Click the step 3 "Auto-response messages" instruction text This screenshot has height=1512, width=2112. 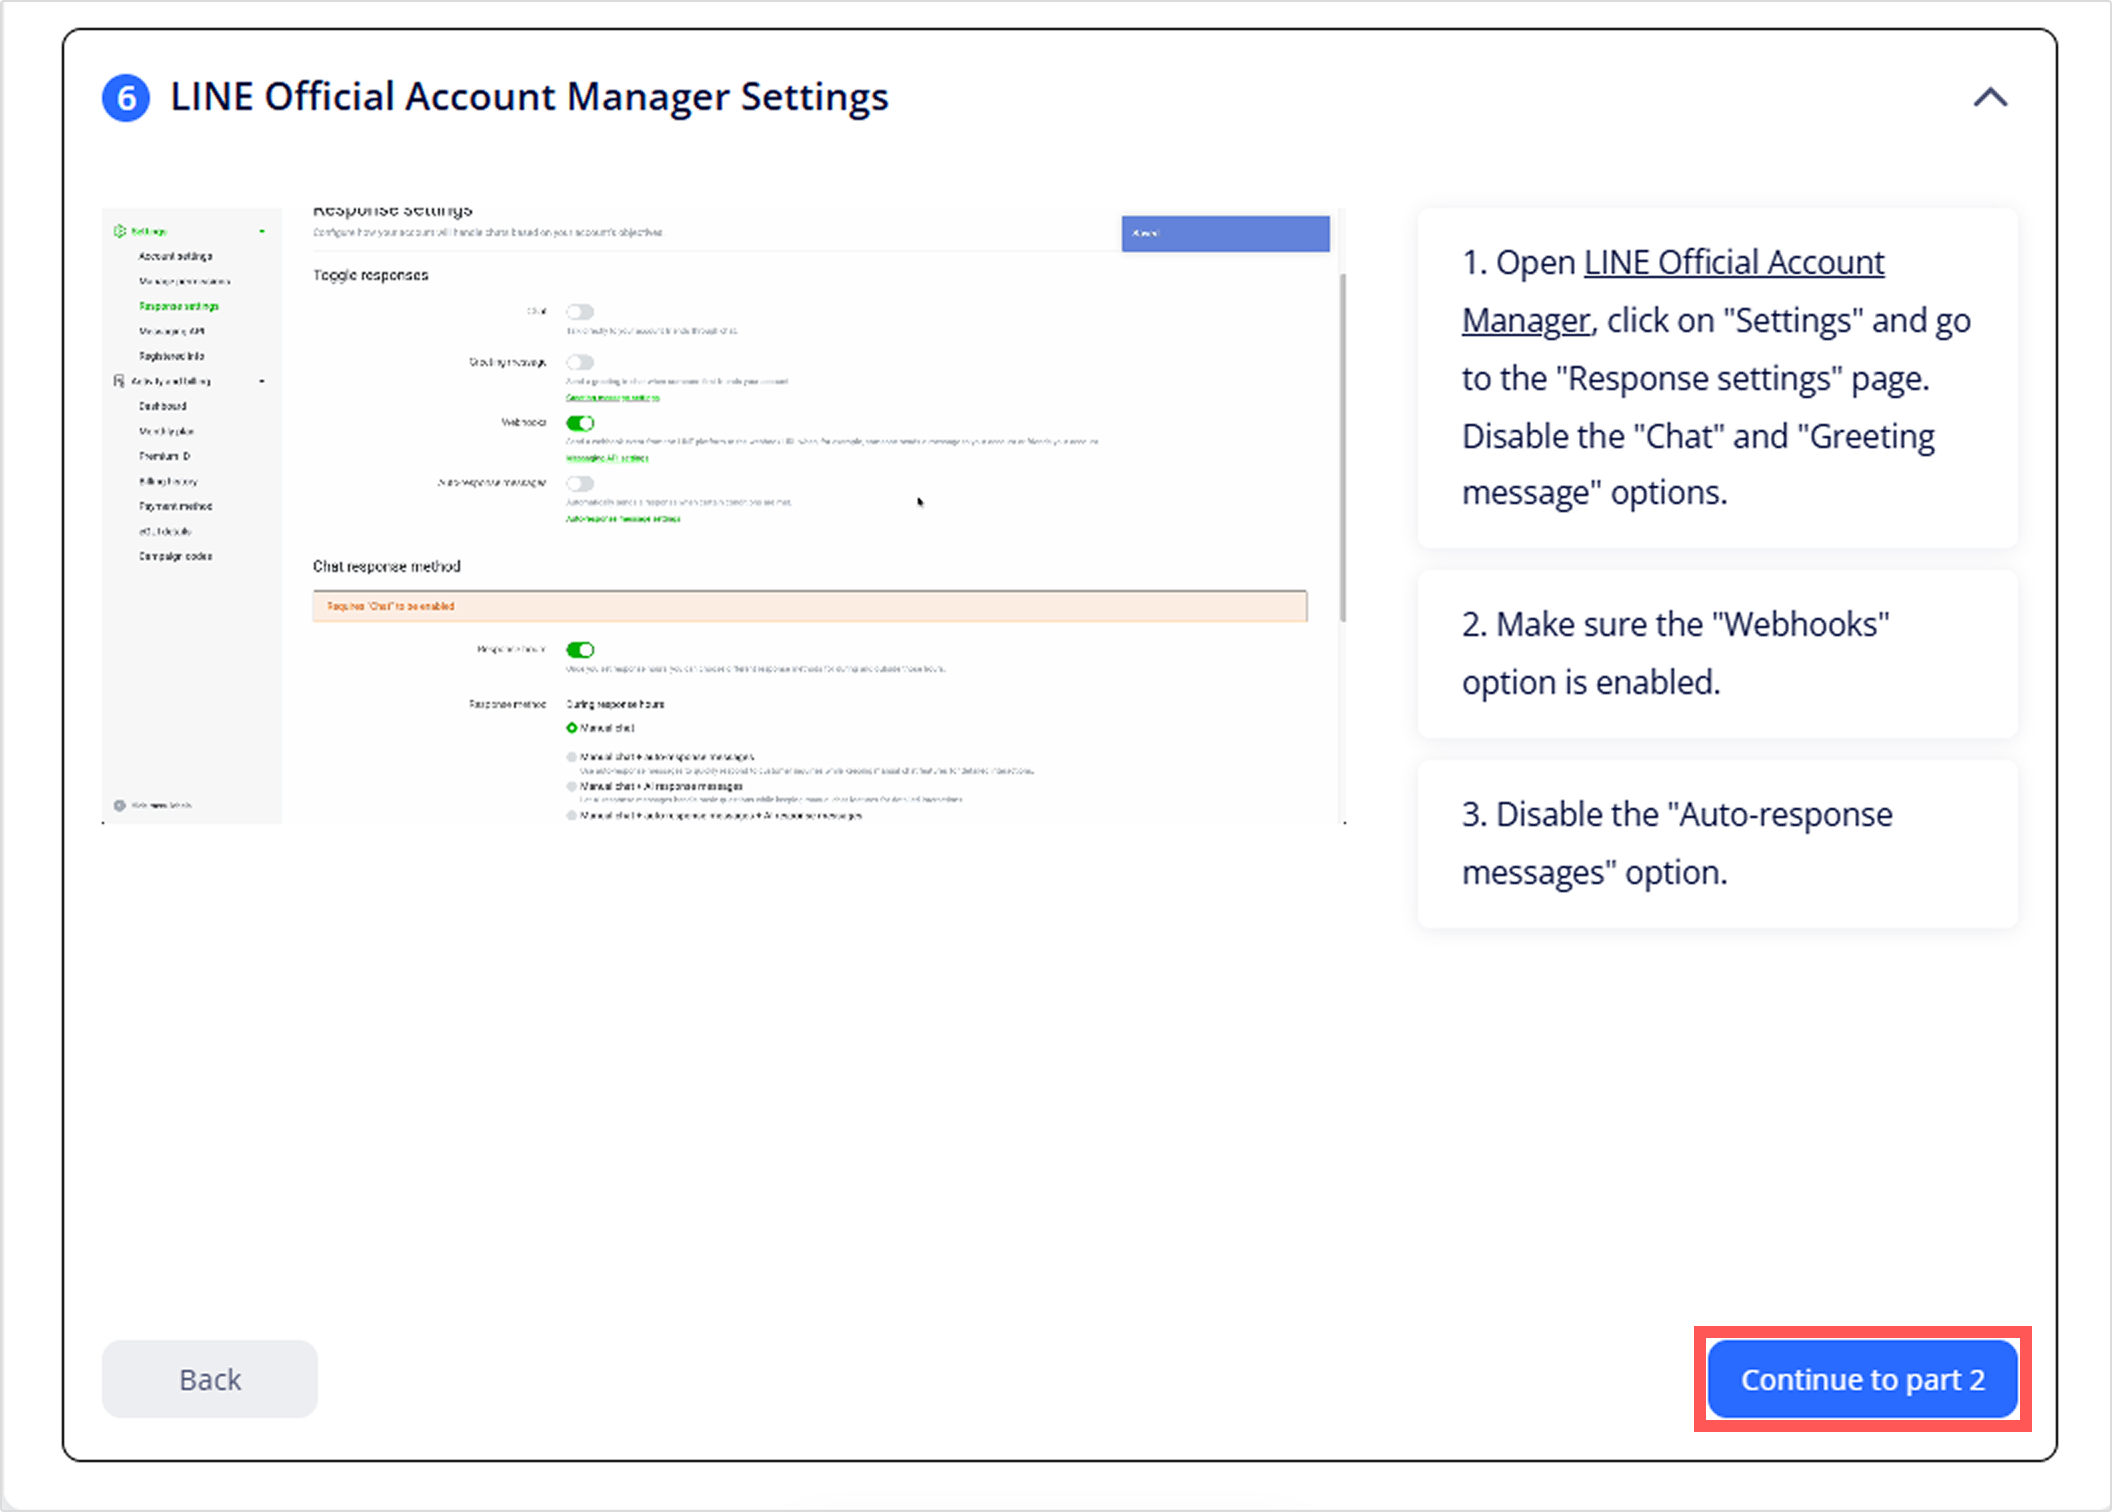[1677, 843]
